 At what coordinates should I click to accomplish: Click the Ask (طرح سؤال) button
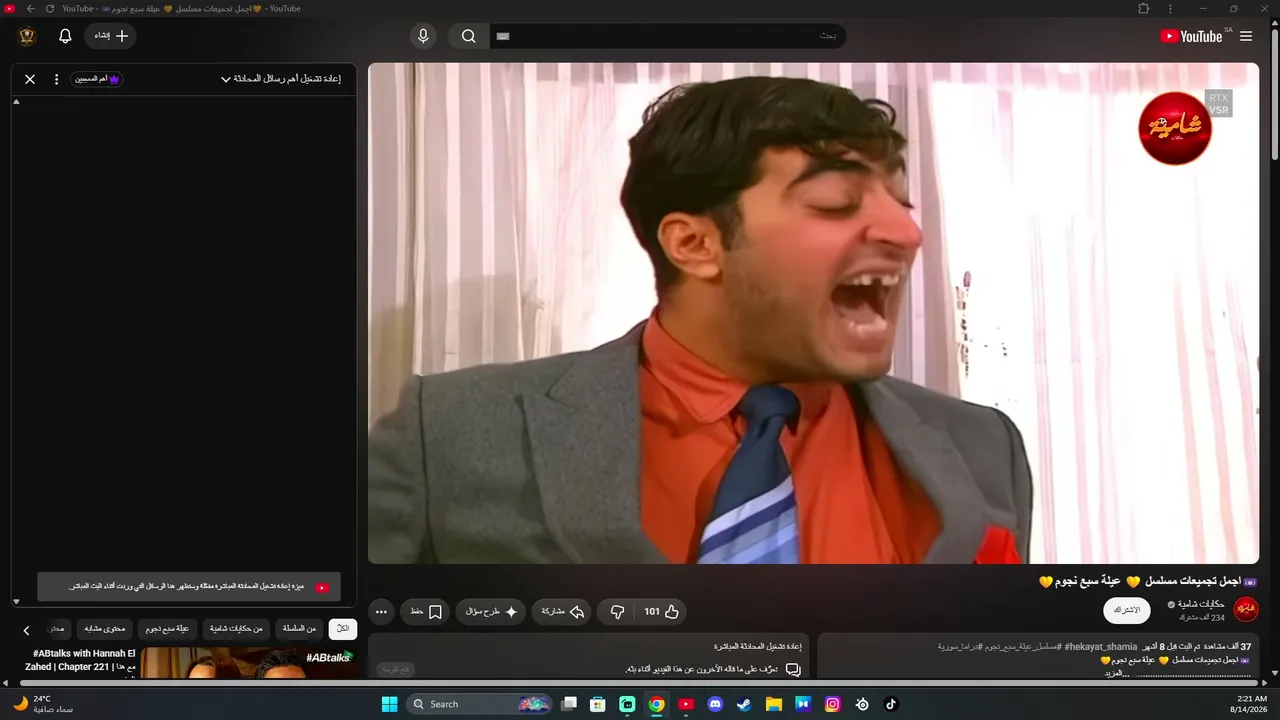(491, 612)
